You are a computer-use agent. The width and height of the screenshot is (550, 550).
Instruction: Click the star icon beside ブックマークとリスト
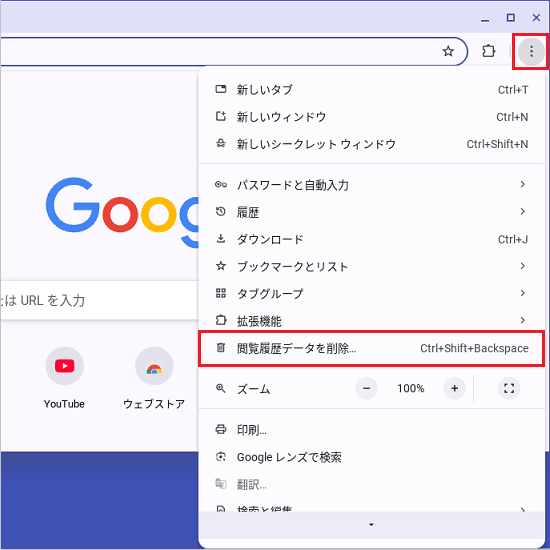221,266
